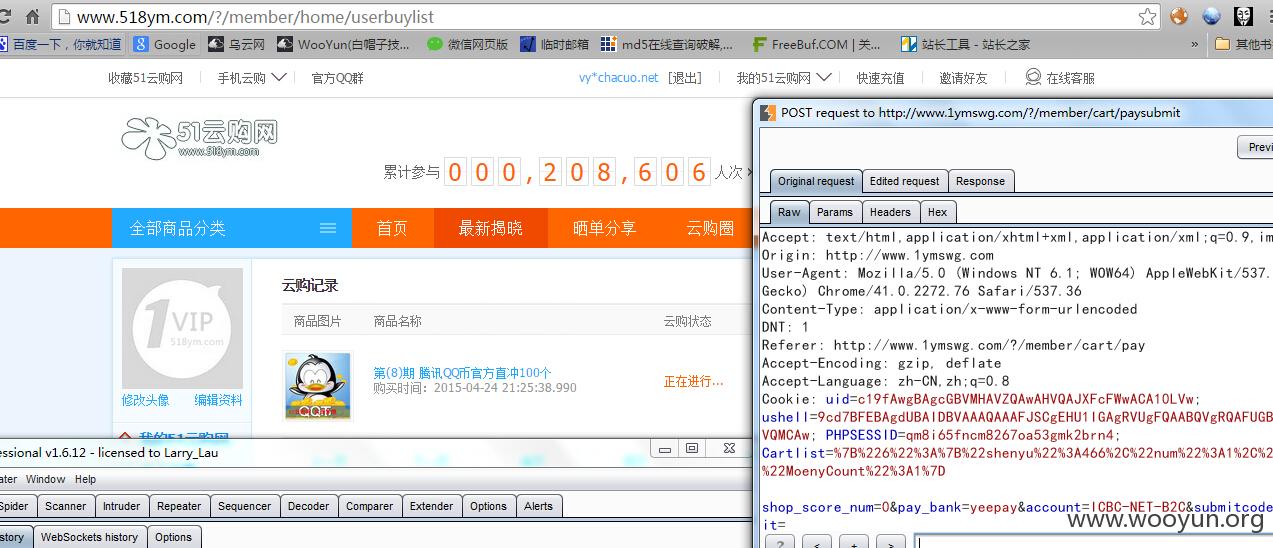
Task: Open the 全部商品分类 menu
Action: [232, 228]
